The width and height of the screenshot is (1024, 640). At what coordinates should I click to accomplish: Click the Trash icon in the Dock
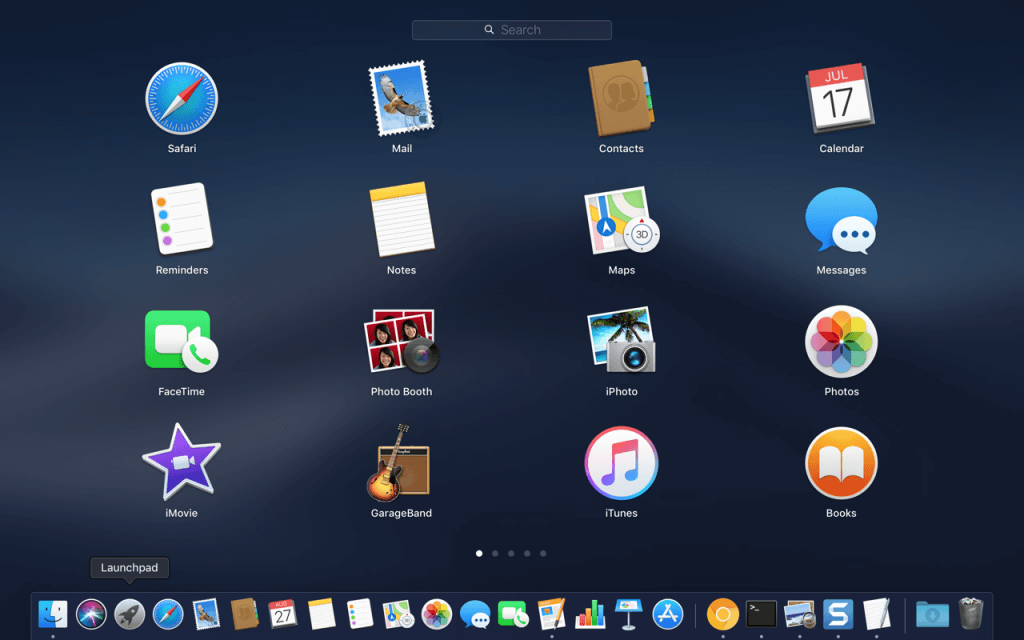tap(971, 614)
